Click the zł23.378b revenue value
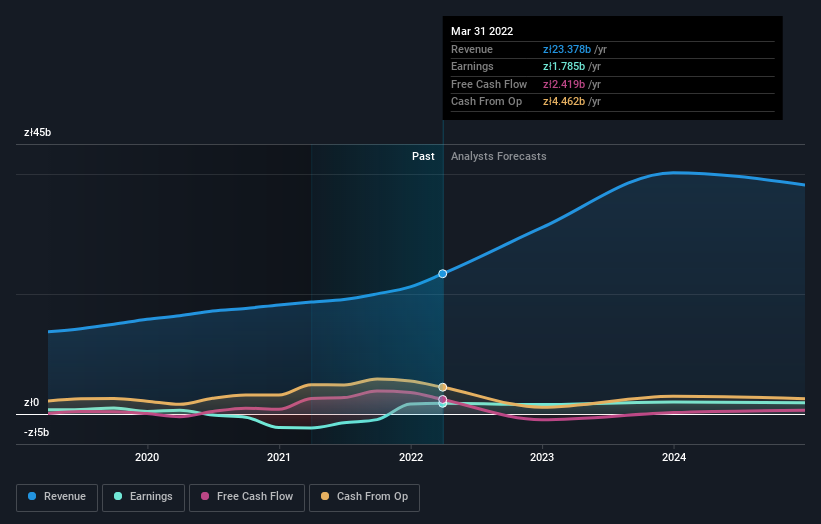Viewport: 821px width, 524px height. click(x=567, y=49)
